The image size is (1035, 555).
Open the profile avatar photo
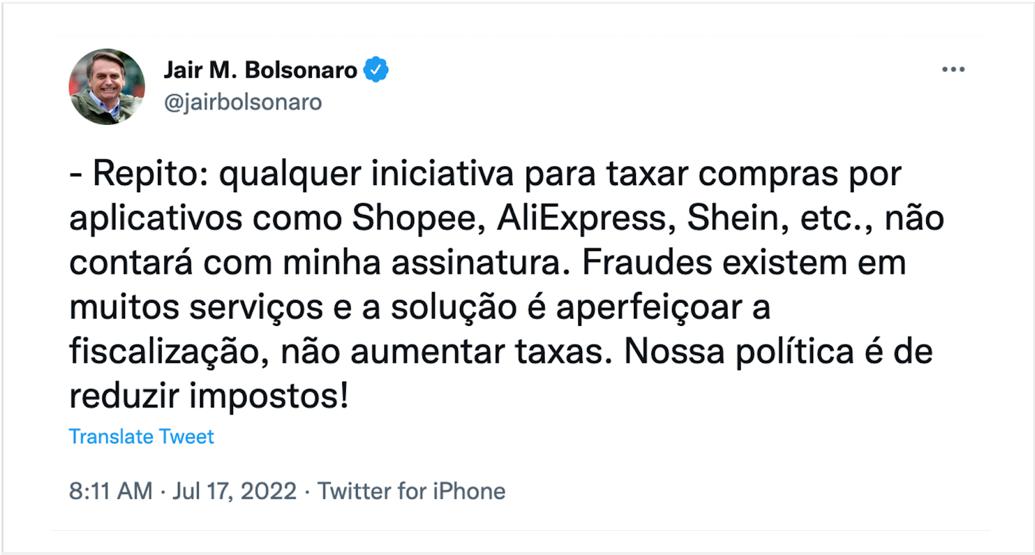click(107, 86)
